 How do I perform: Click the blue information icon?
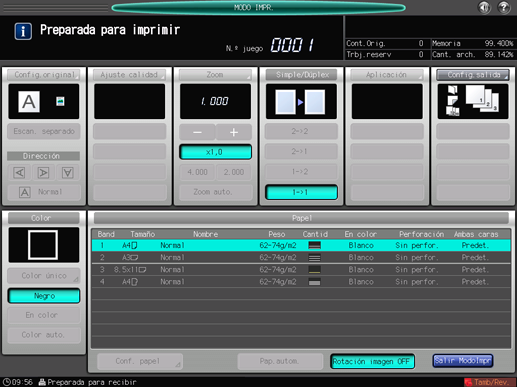pos(23,31)
